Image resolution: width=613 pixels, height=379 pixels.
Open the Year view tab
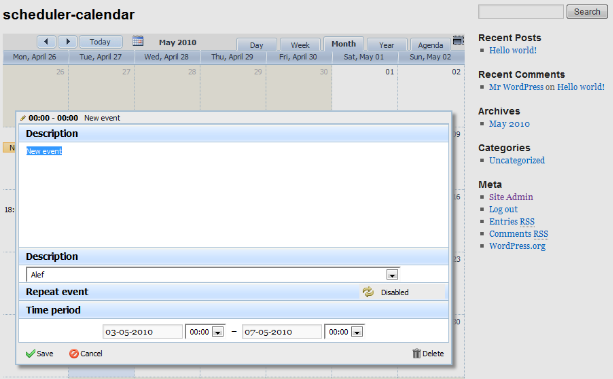(x=387, y=45)
